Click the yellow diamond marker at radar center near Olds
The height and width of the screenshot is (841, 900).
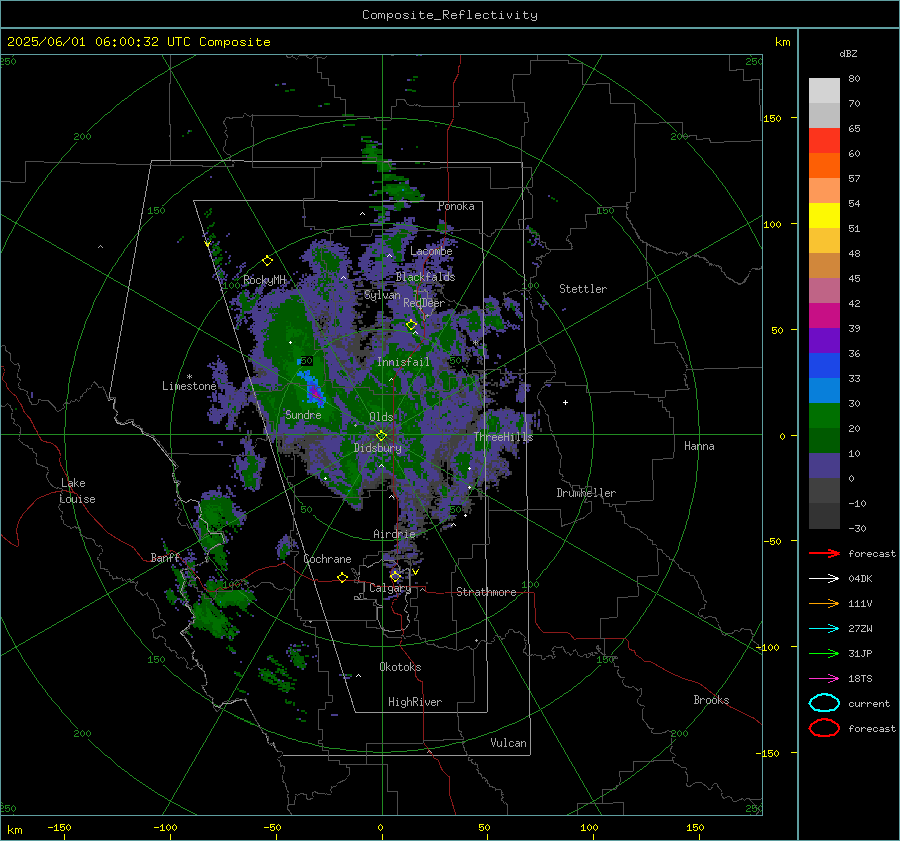point(381,436)
